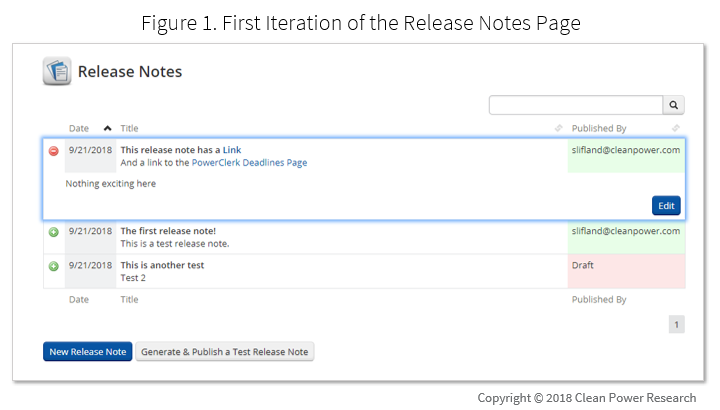Open the PowerClerk Deadlines Page link
720x410 pixels.
(249, 163)
